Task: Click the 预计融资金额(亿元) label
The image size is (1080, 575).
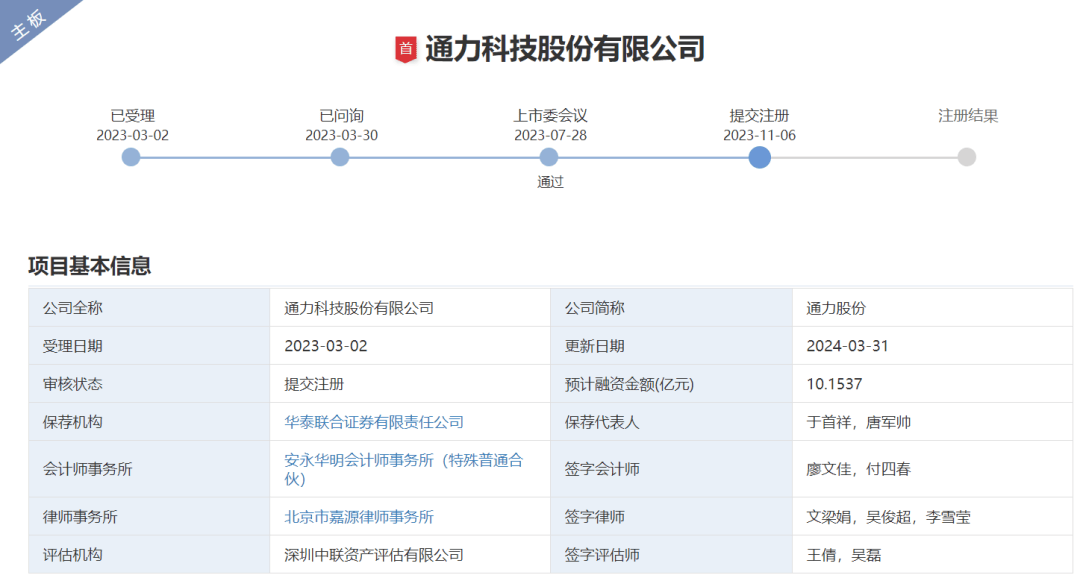Action: (630, 384)
